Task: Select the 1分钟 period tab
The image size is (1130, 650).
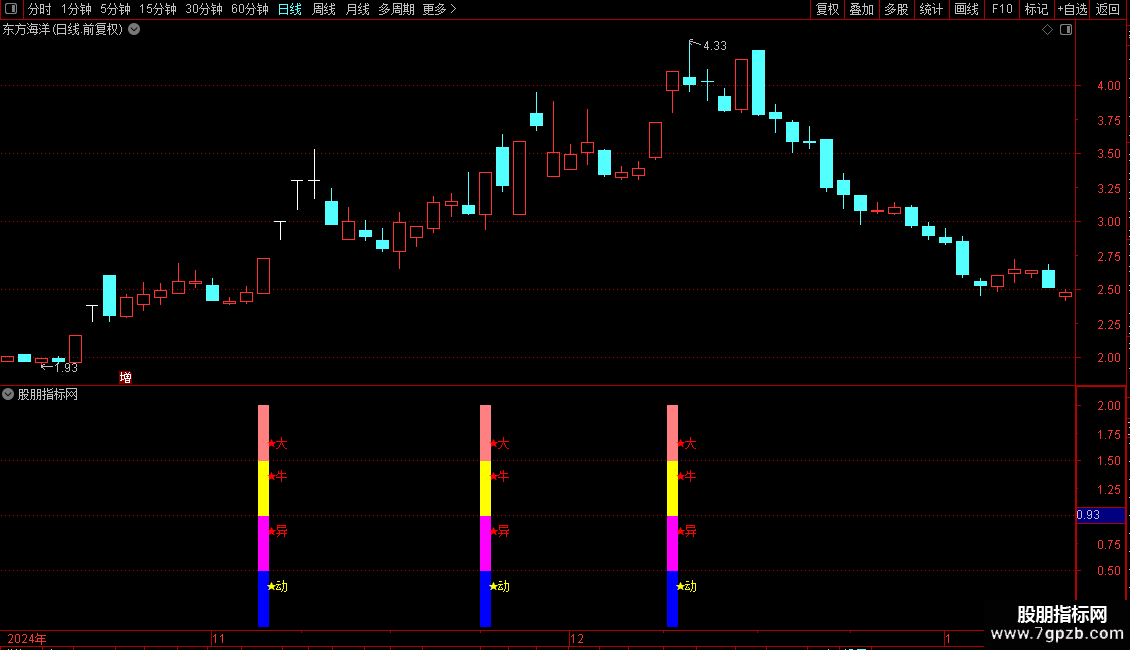Action: coord(76,9)
